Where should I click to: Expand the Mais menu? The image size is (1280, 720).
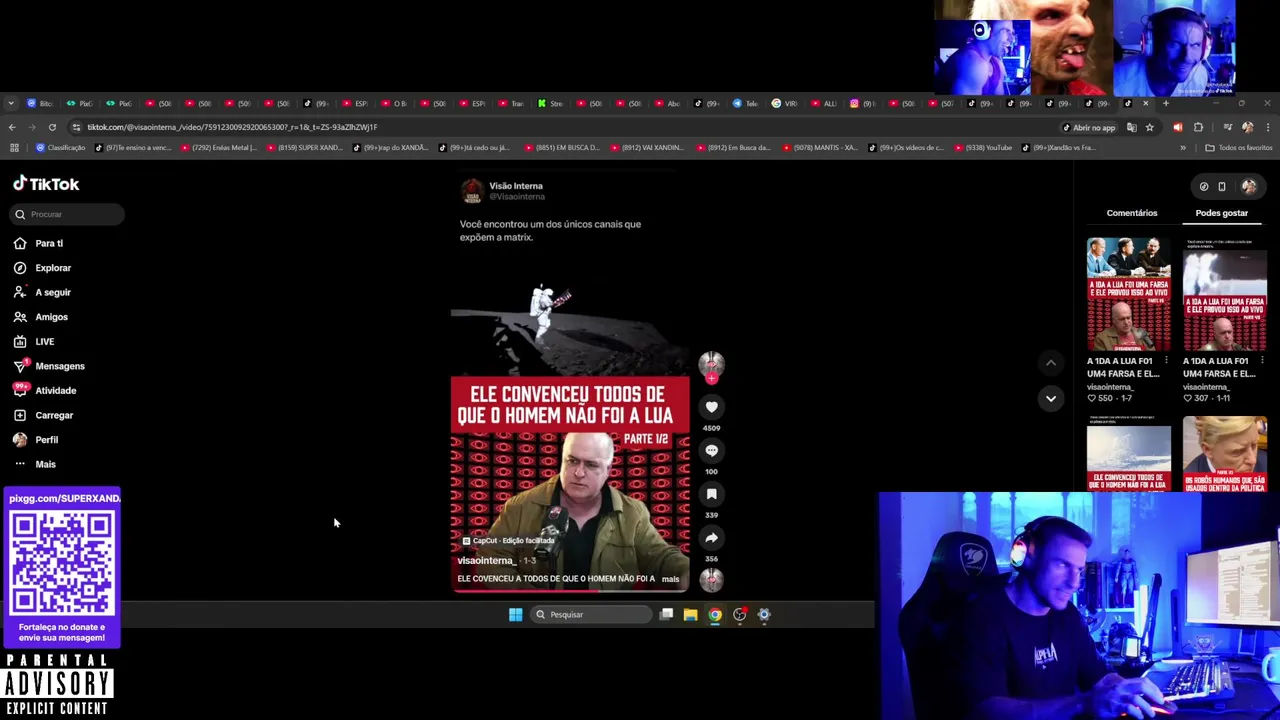tap(35, 464)
